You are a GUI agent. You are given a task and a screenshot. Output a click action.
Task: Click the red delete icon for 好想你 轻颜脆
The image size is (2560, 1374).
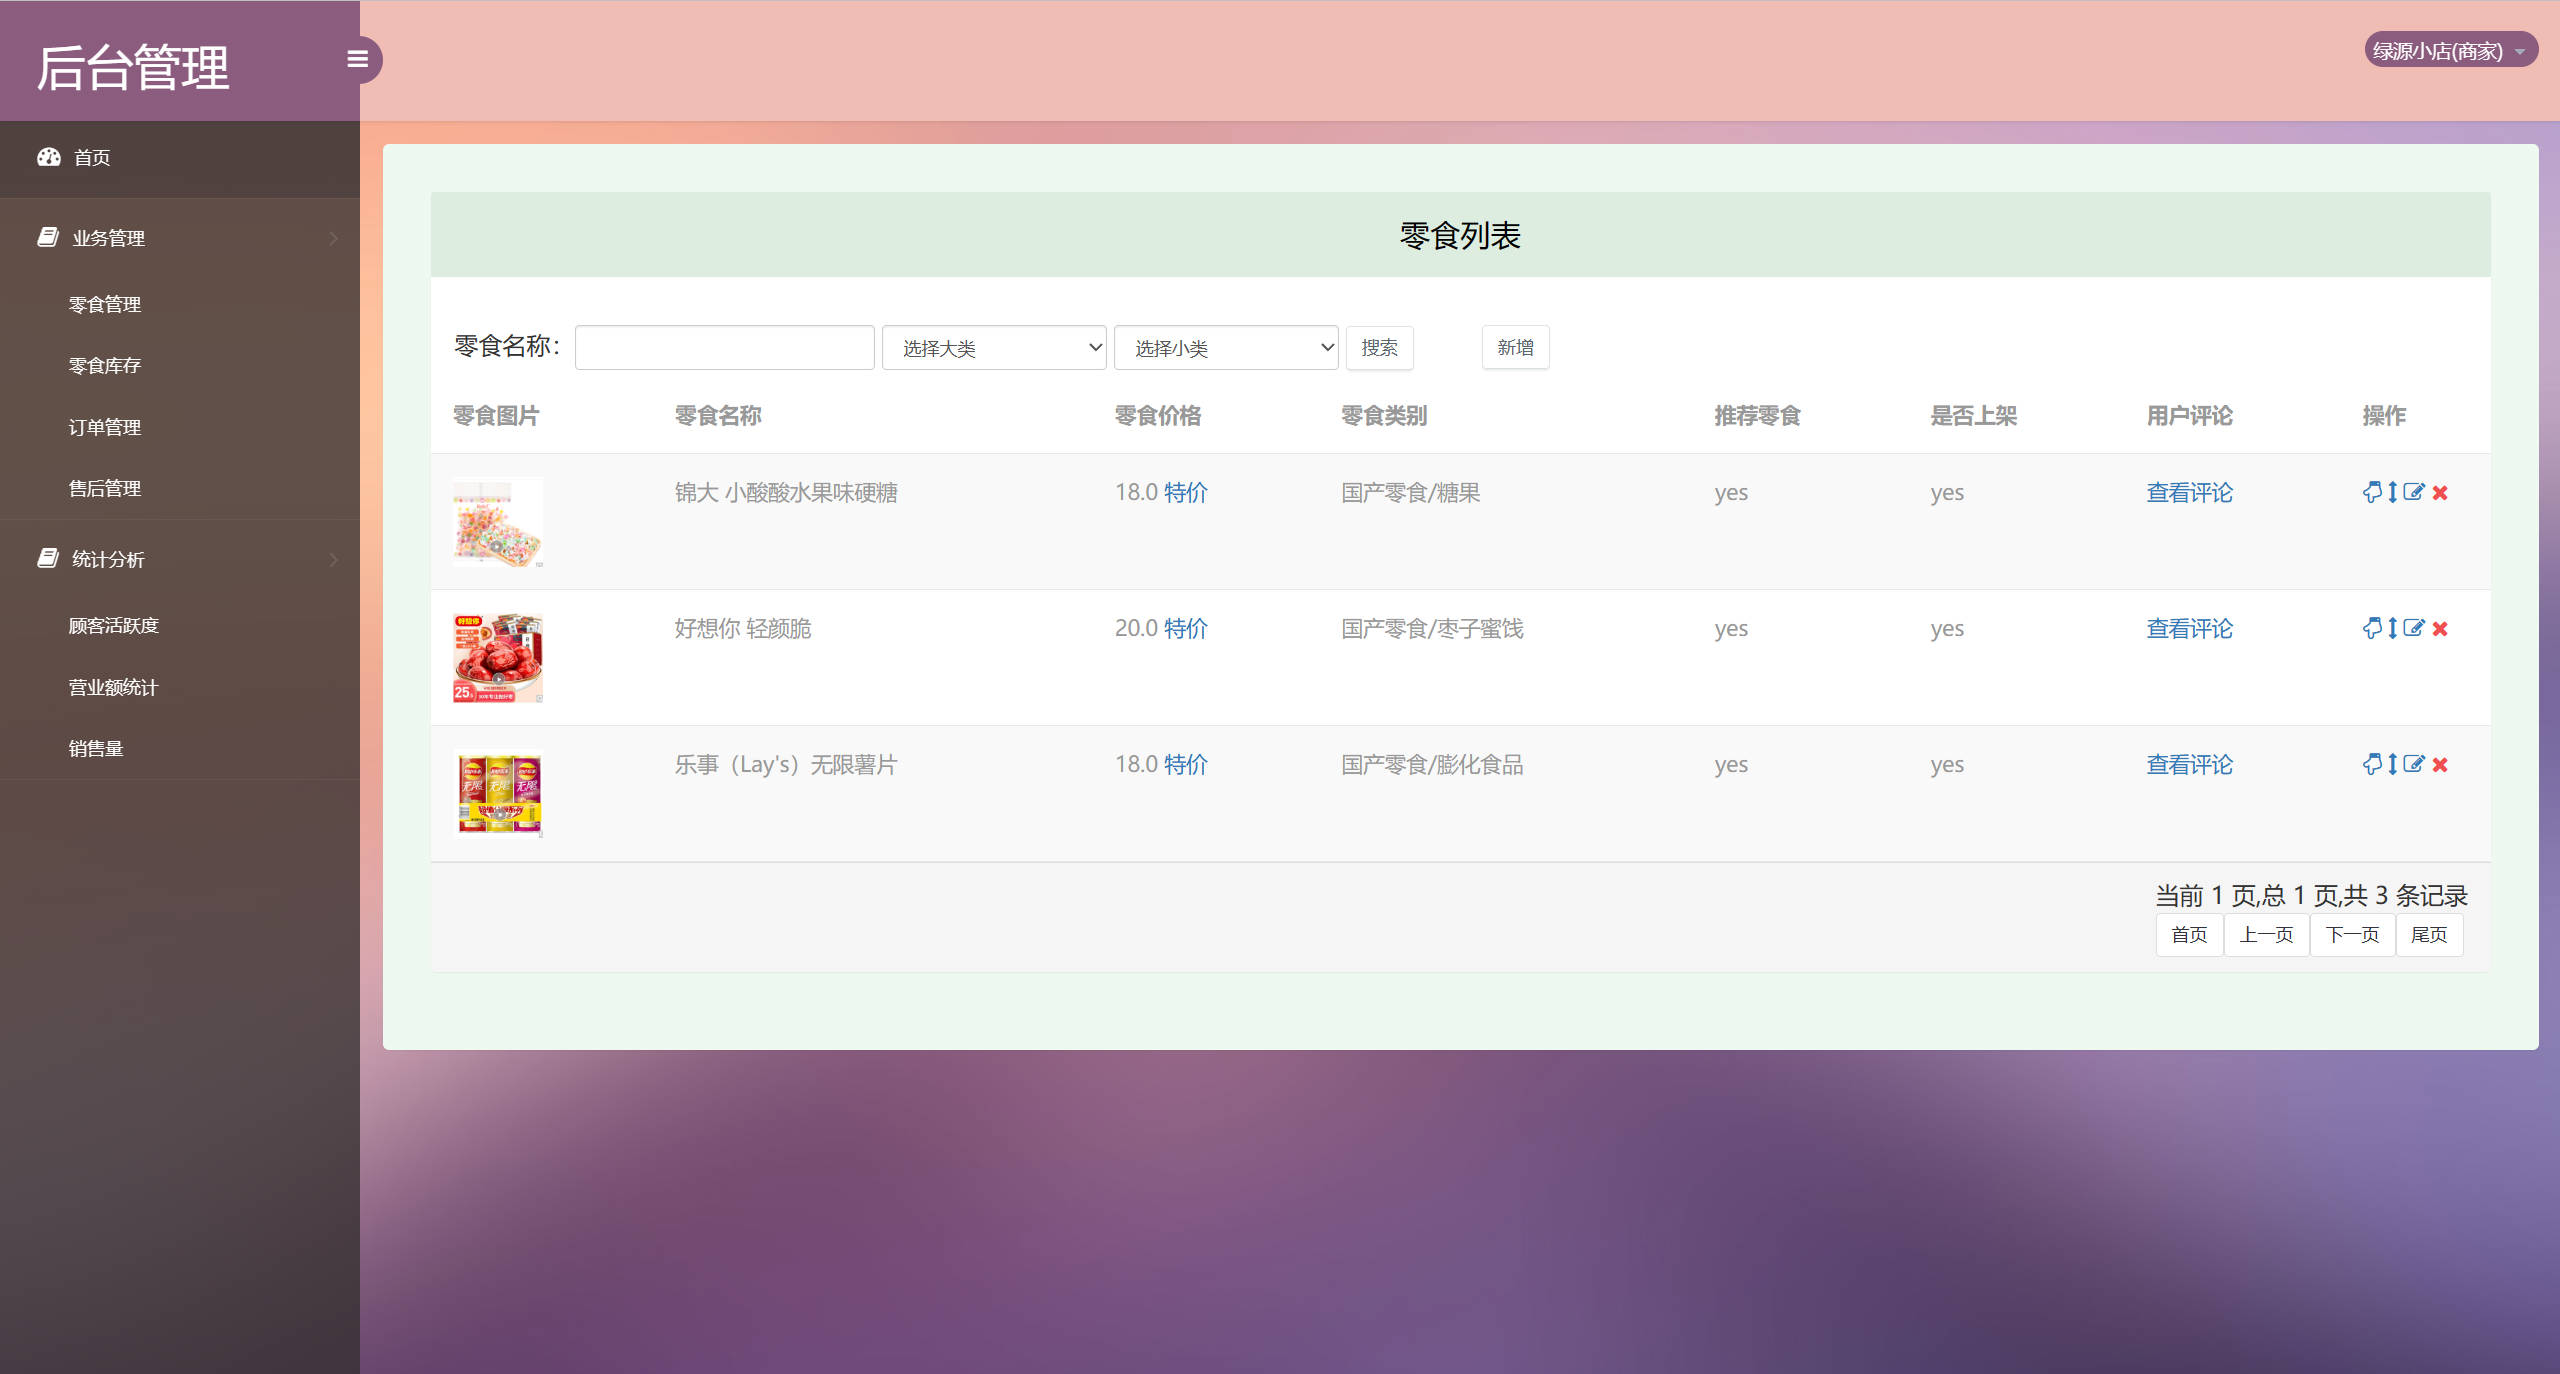click(2440, 629)
